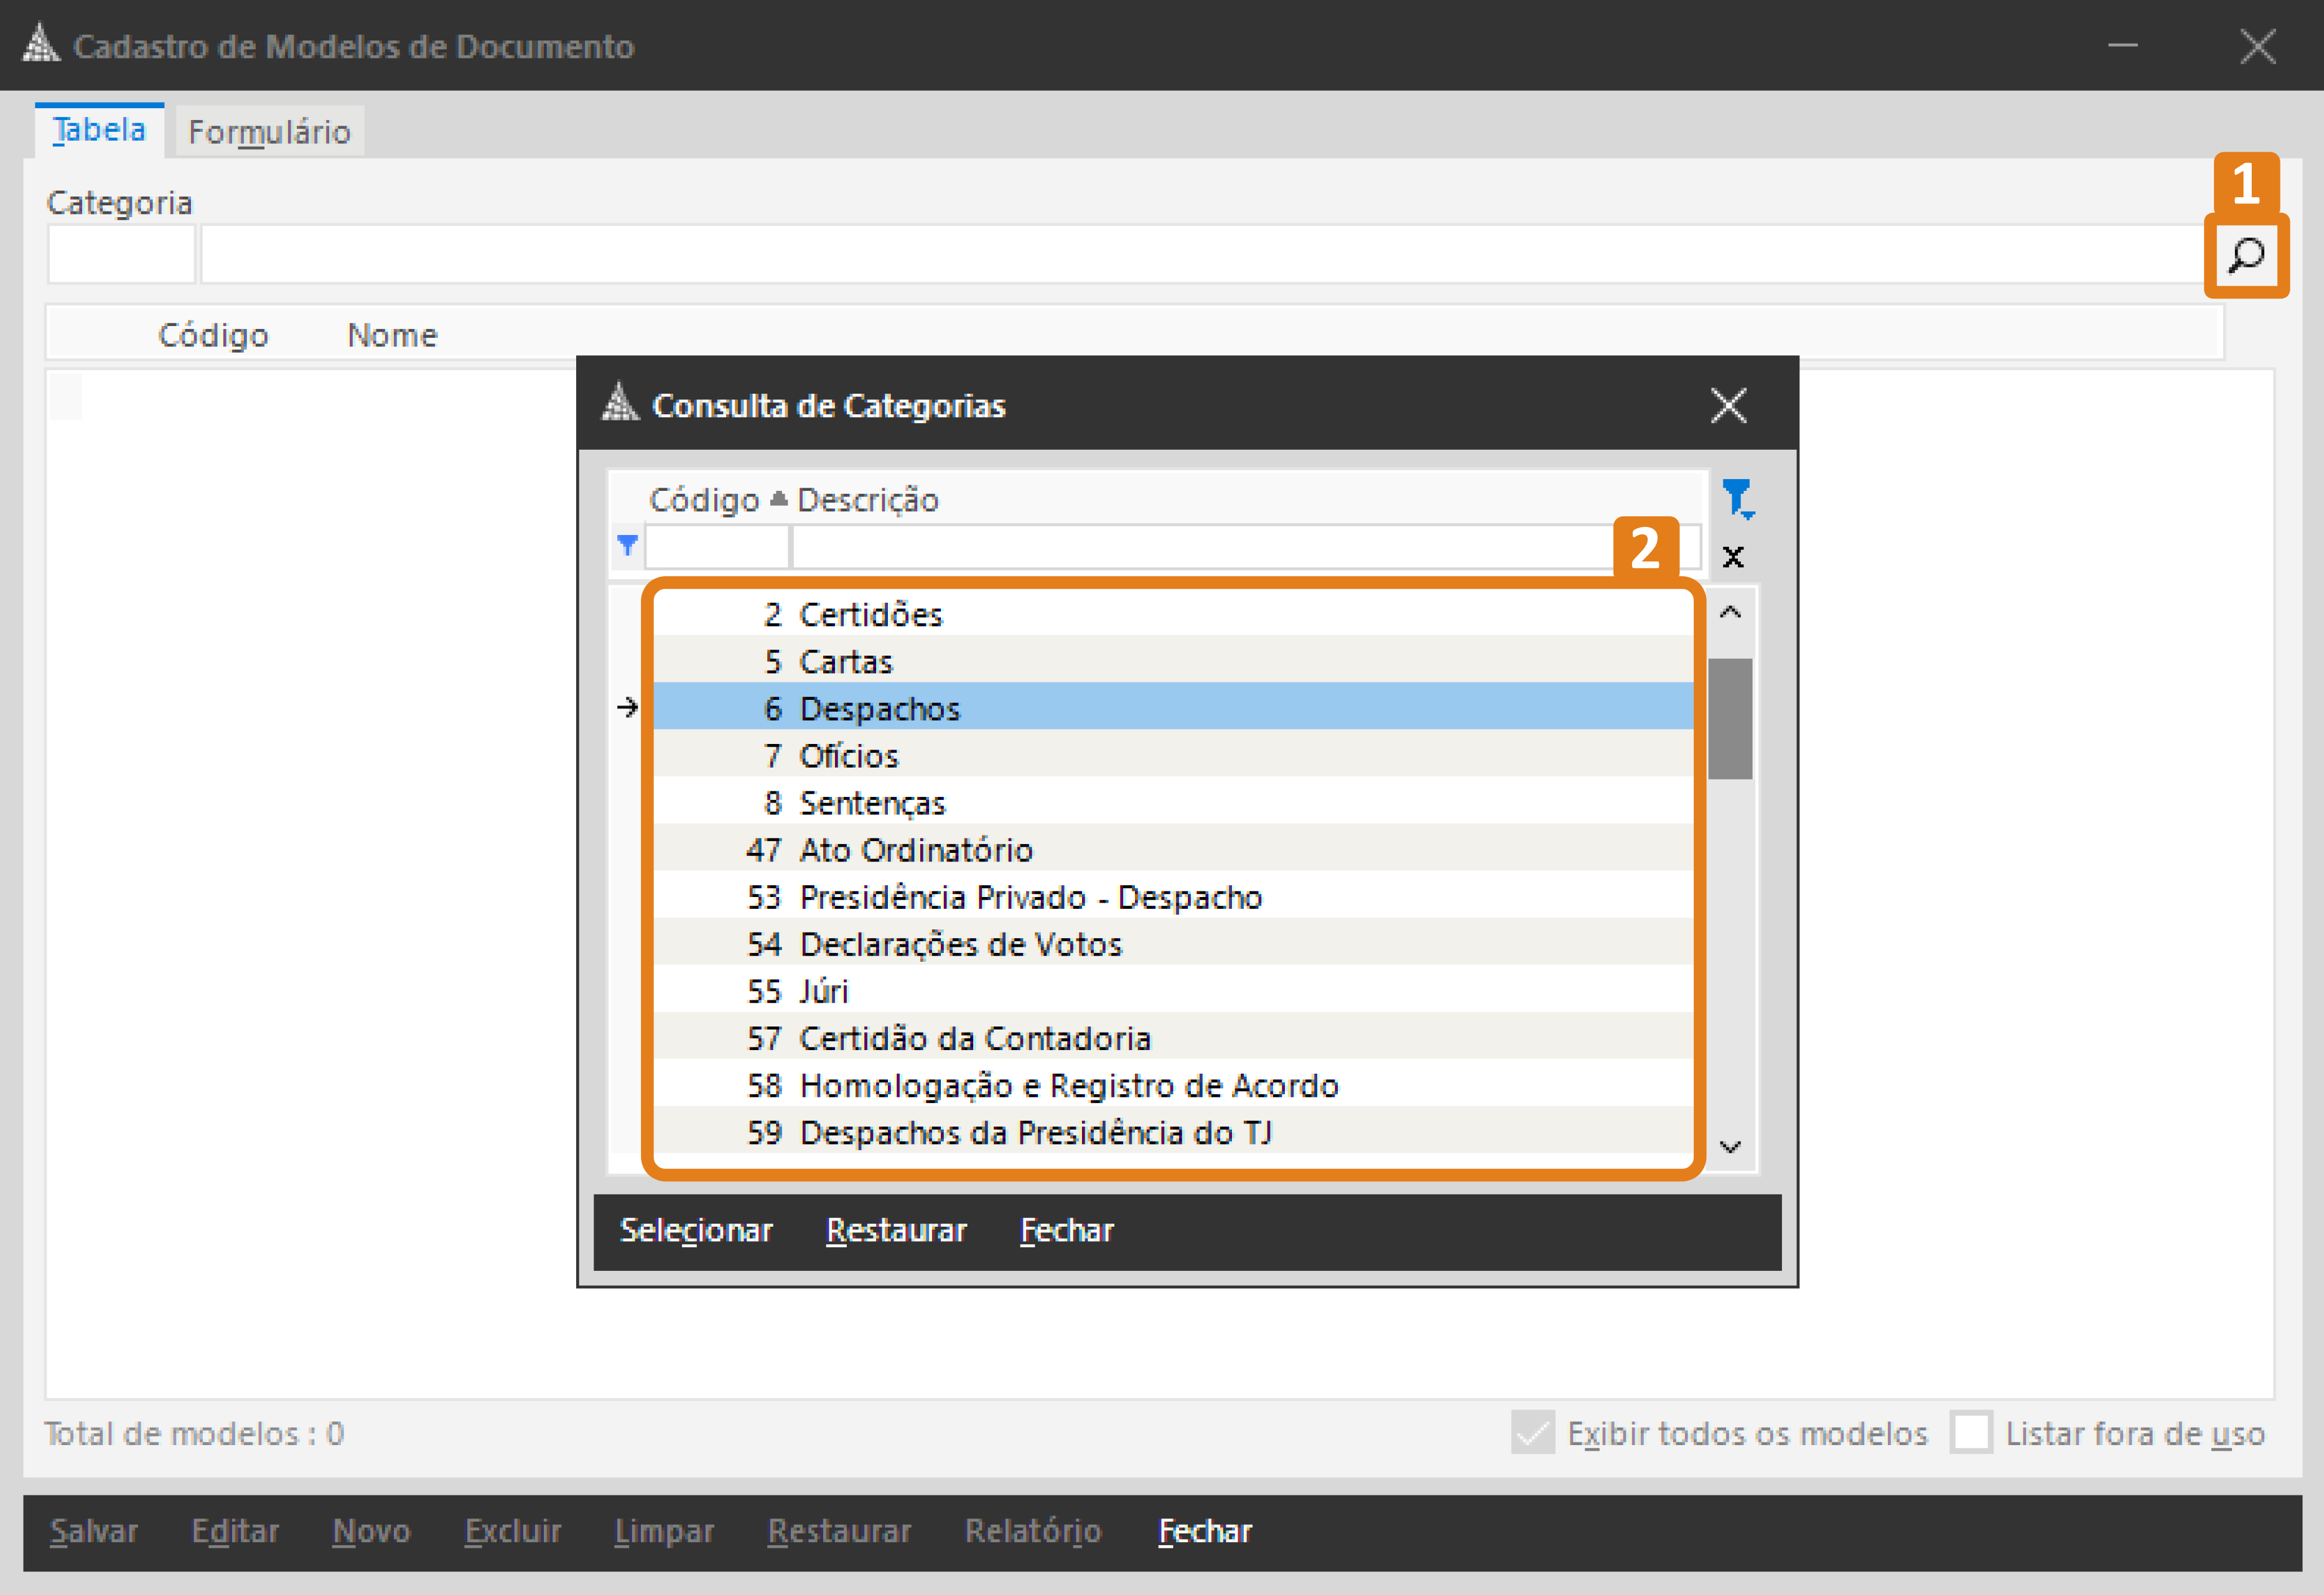The width and height of the screenshot is (2324, 1595).
Task: Click the Código column sort arrow
Action: [x=779, y=498]
